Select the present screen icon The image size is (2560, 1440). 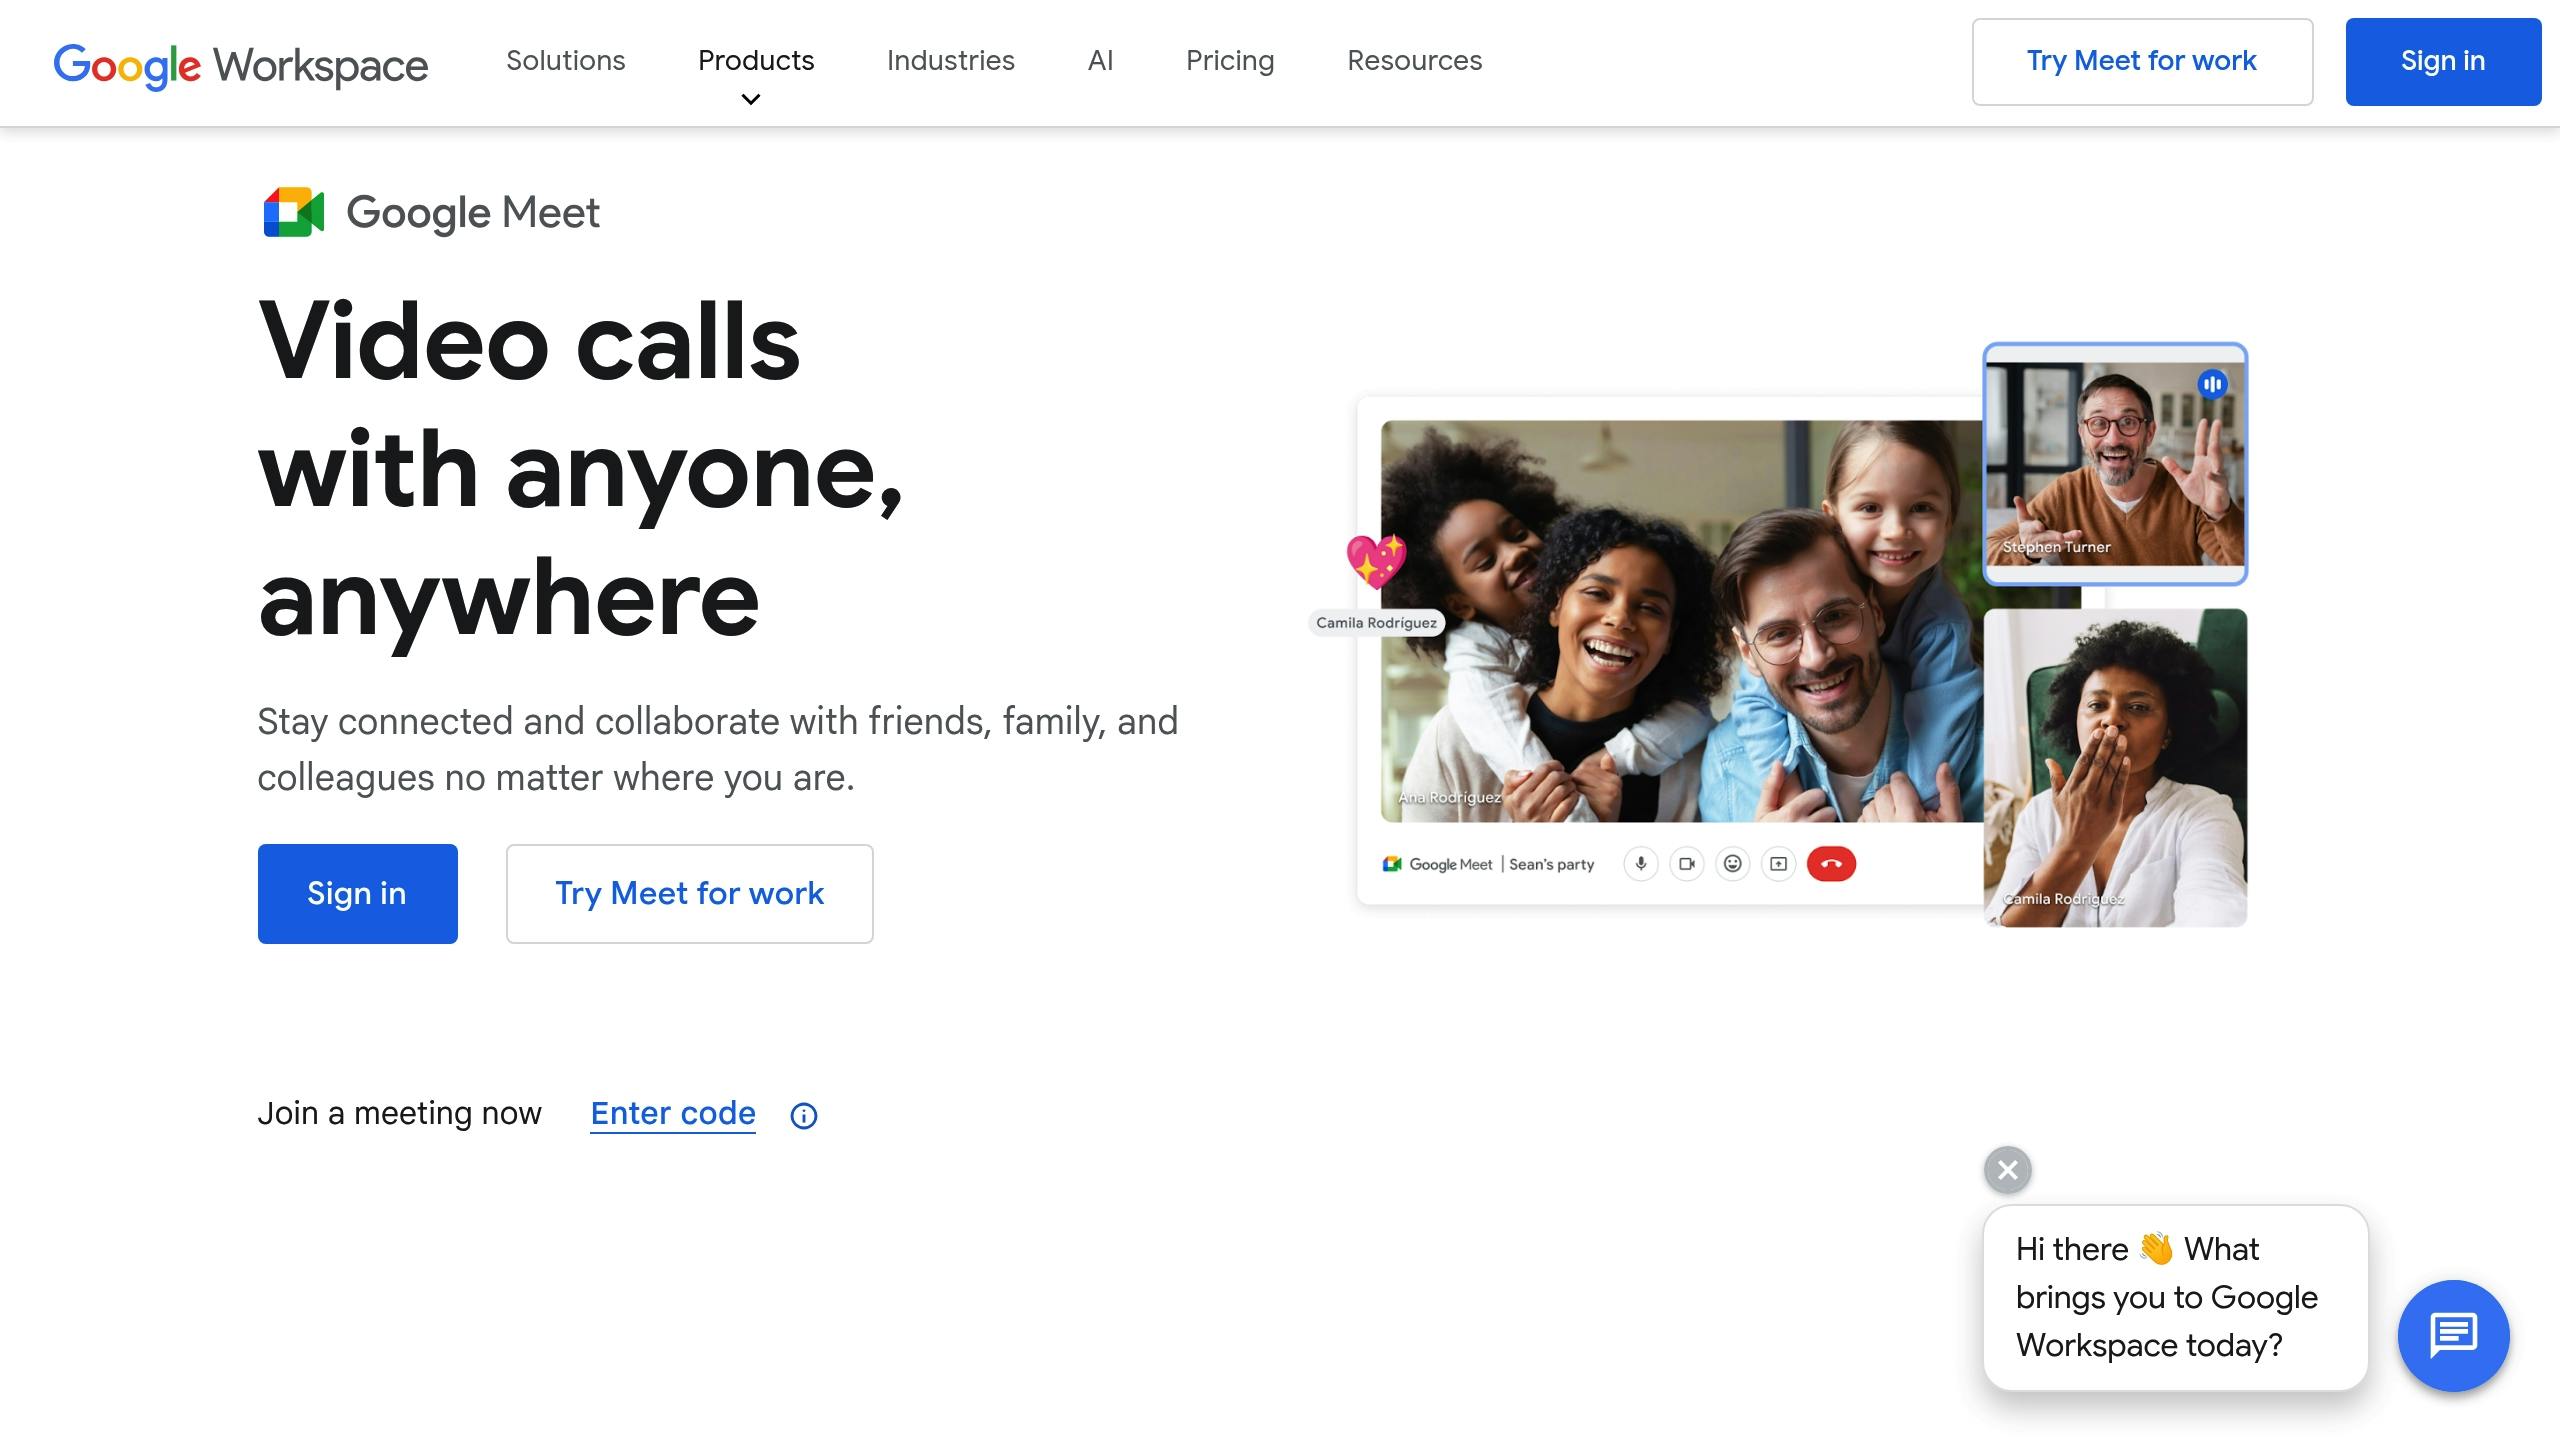click(1779, 863)
